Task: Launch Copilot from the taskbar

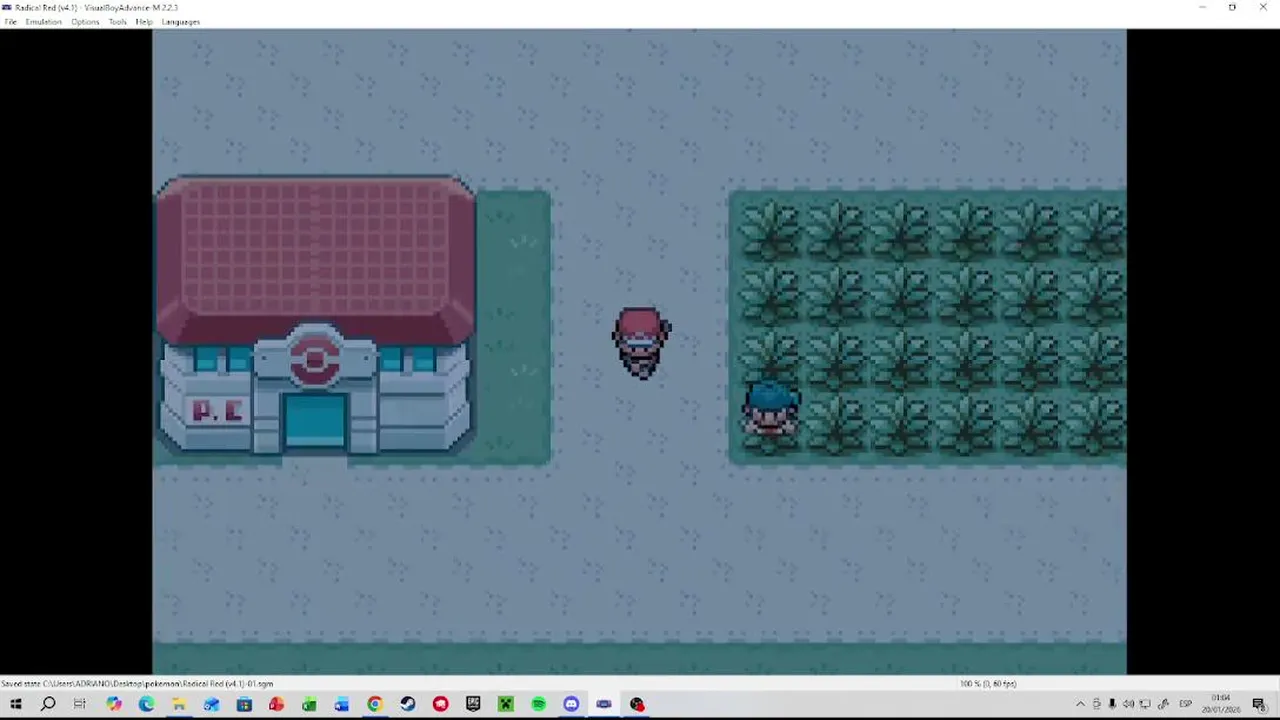Action: coord(113,705)
